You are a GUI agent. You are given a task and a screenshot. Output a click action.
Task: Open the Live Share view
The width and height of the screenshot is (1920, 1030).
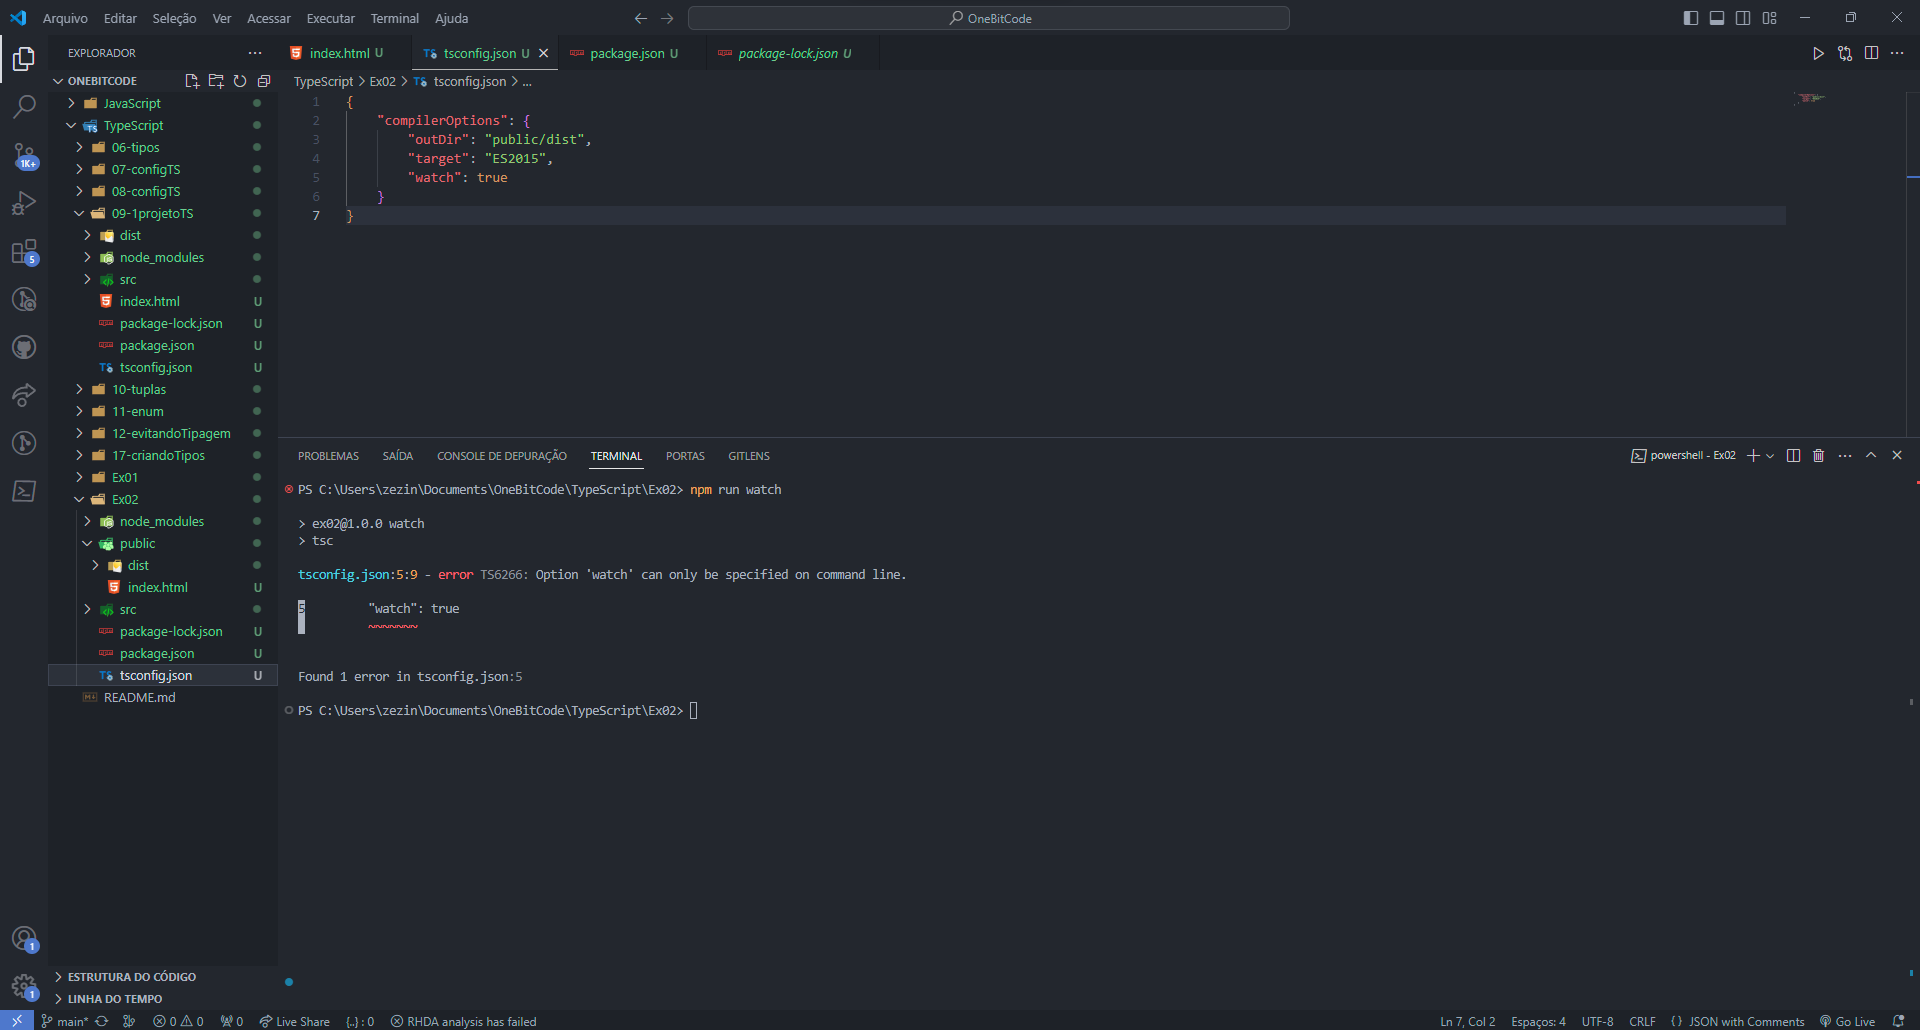click(24, 395)
